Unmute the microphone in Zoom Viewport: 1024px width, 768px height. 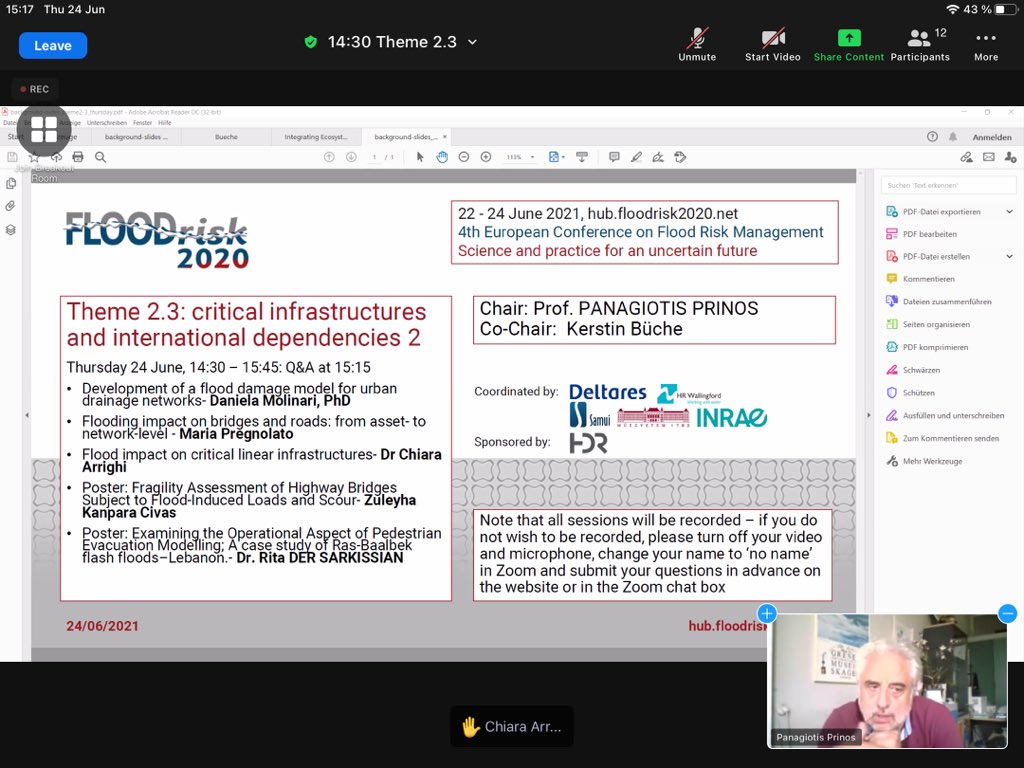[x=697, y=44]
